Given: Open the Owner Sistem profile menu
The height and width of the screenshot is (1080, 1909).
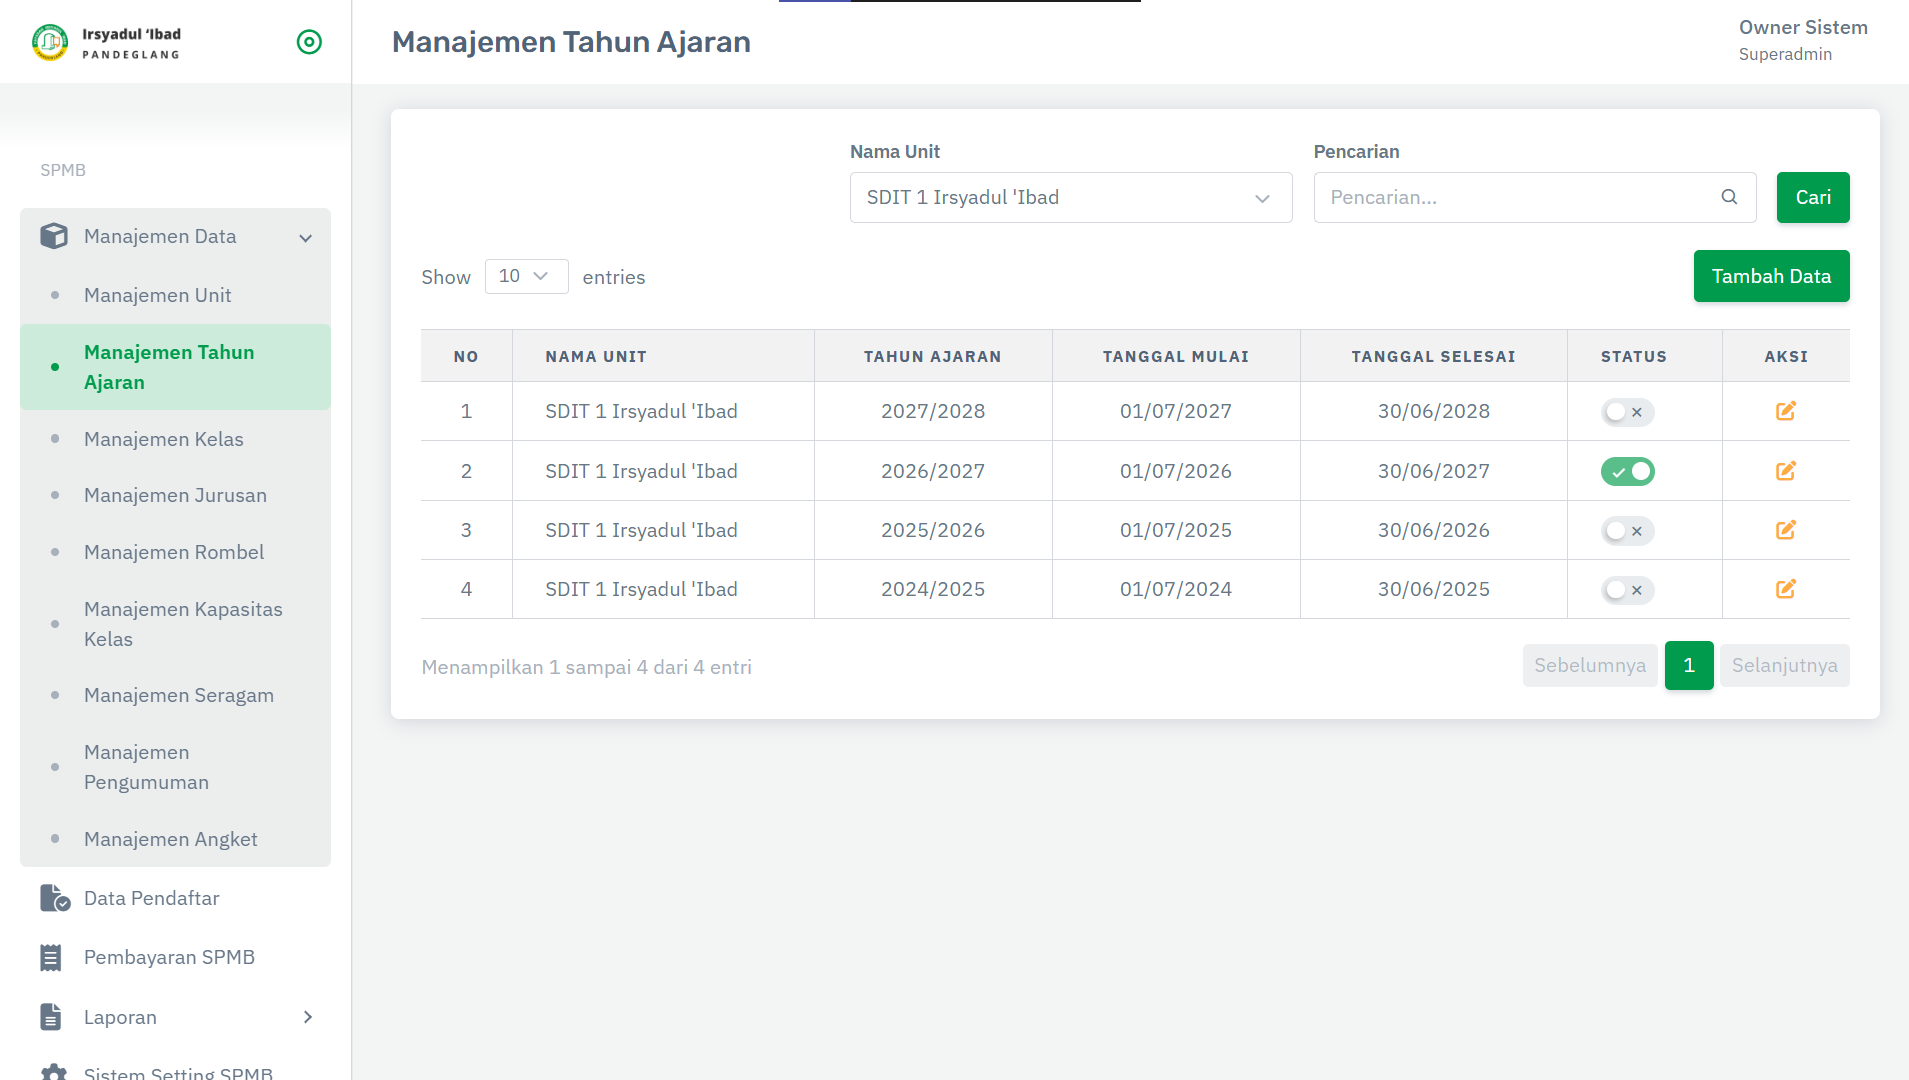Looking at the screenshot, I should (x=1803, y=40).
